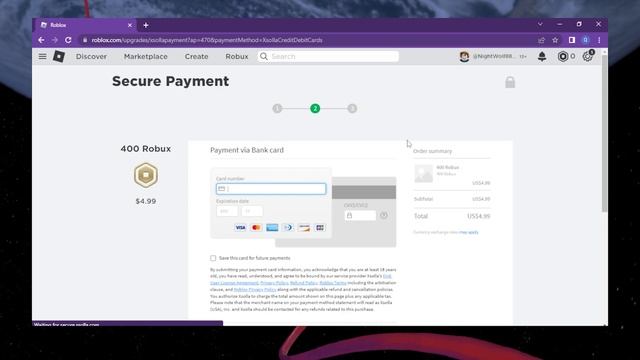The width and height of the screenshot is (640, 360).
Task: Click the green step 2 indicator
Action: 315,109
